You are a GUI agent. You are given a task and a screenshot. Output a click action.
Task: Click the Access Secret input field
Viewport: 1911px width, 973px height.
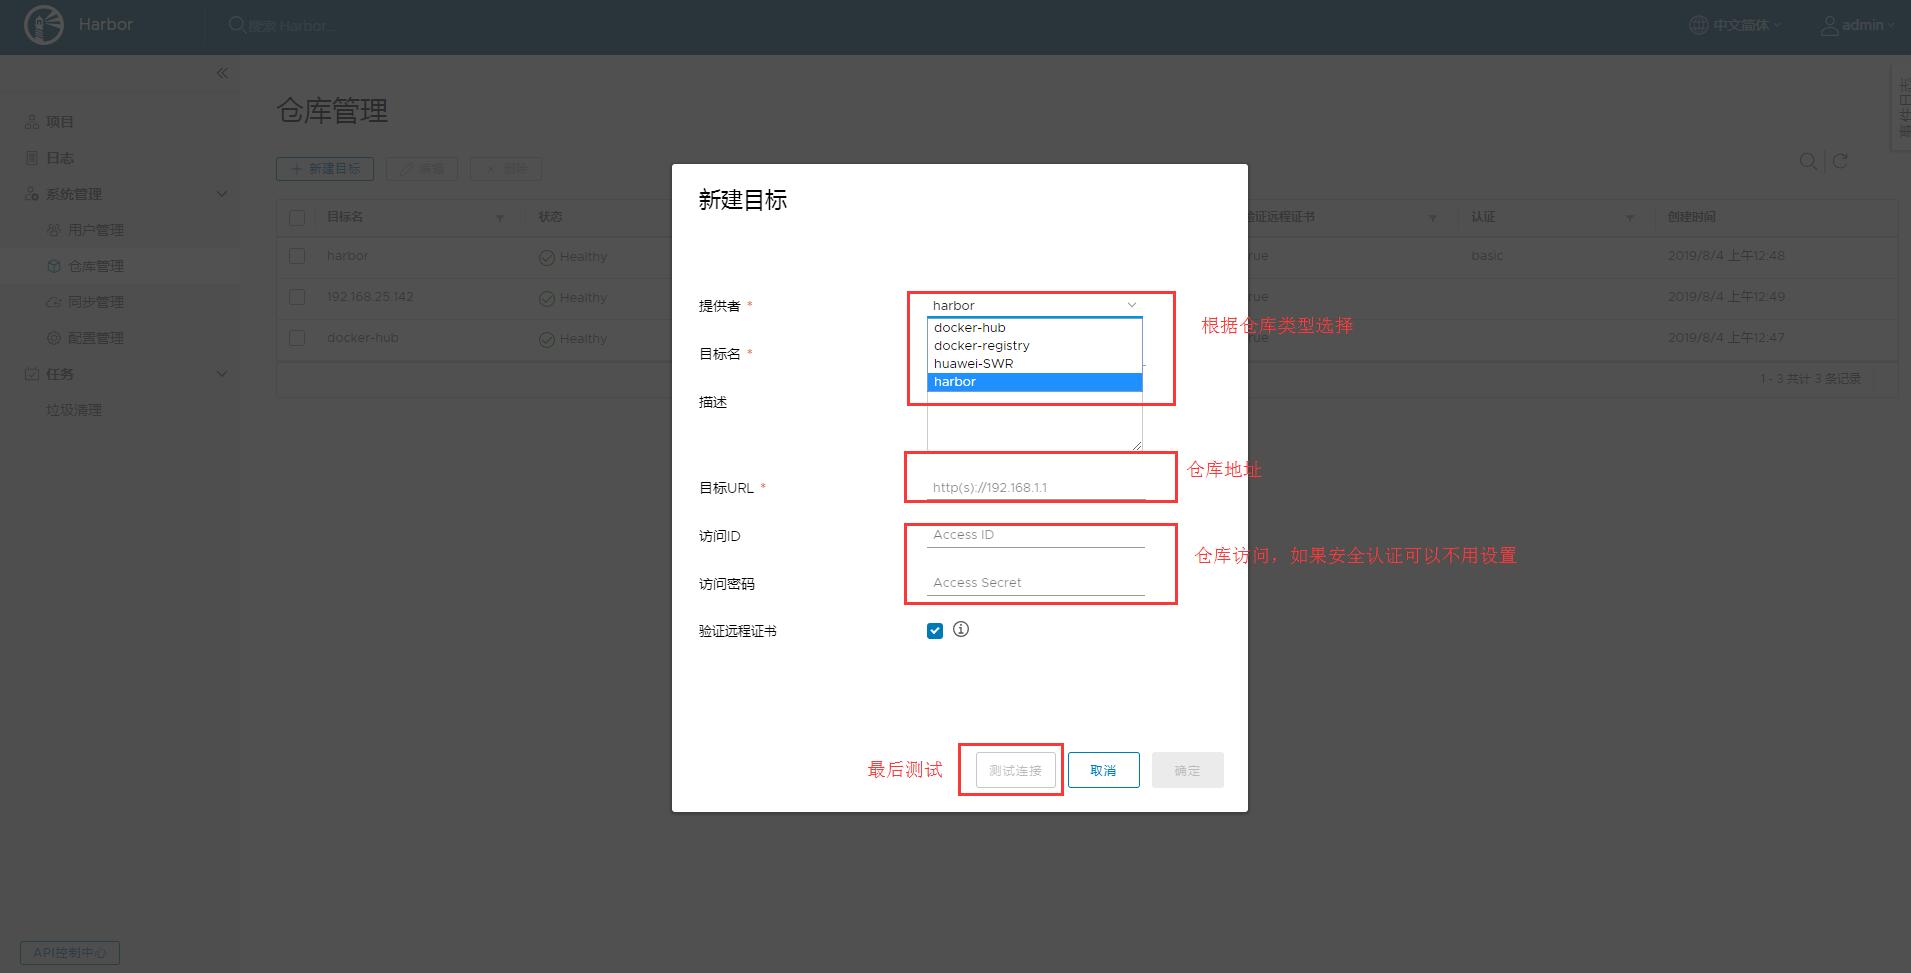[1036, 583]
